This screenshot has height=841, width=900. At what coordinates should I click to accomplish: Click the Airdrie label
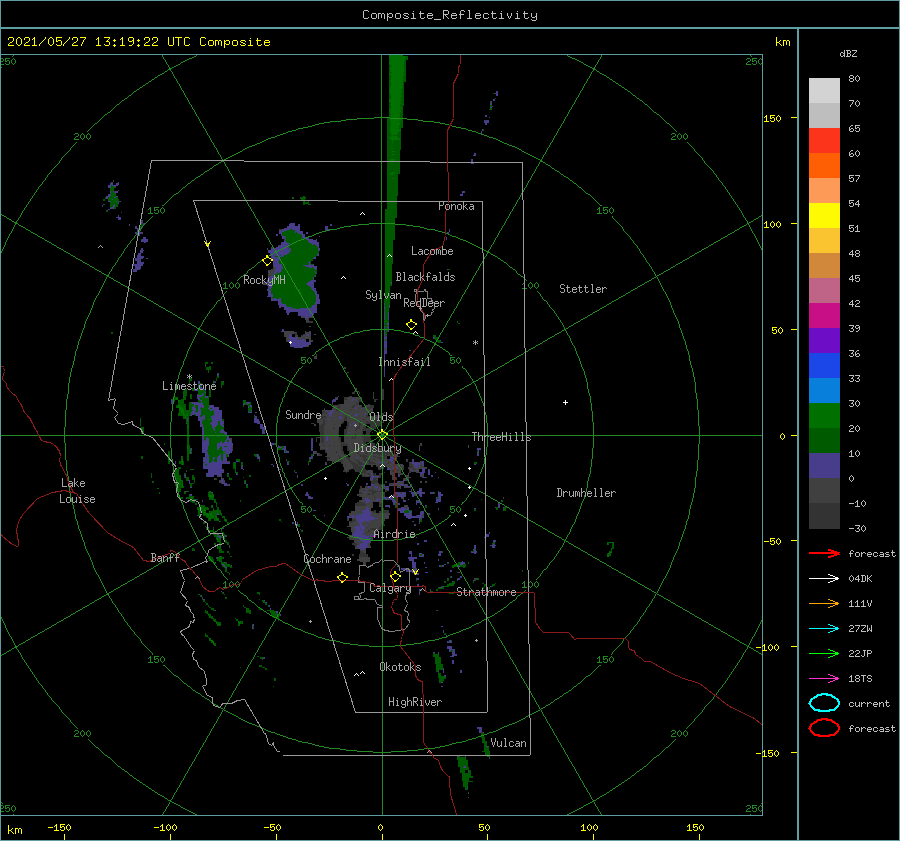[394, 534]
